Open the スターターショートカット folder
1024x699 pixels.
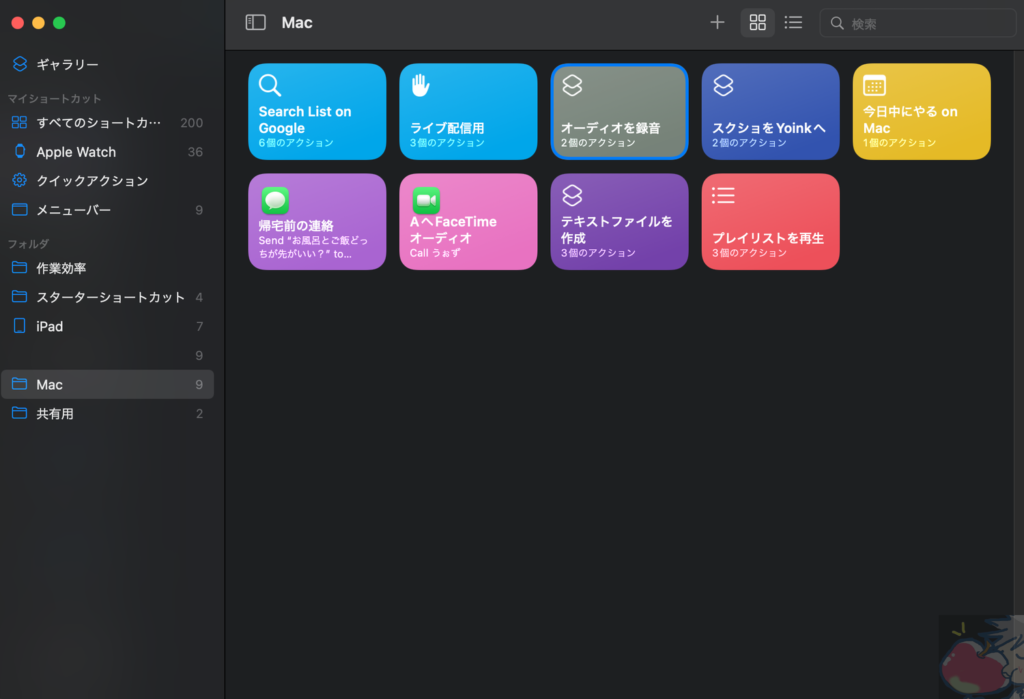coord(110,297)
